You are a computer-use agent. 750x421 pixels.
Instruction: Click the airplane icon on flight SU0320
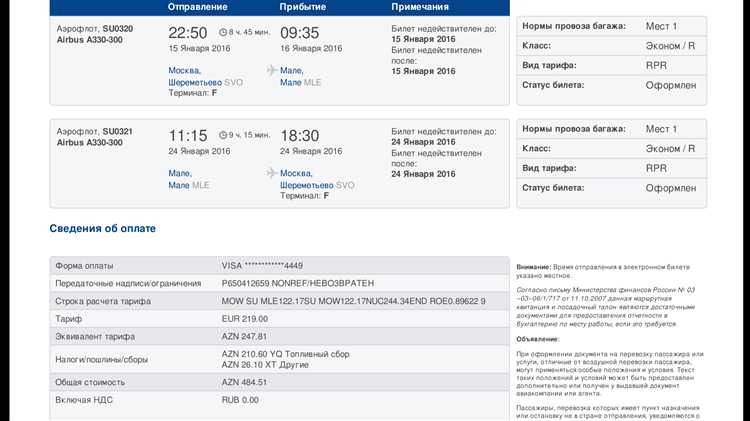tap(271, 70)
